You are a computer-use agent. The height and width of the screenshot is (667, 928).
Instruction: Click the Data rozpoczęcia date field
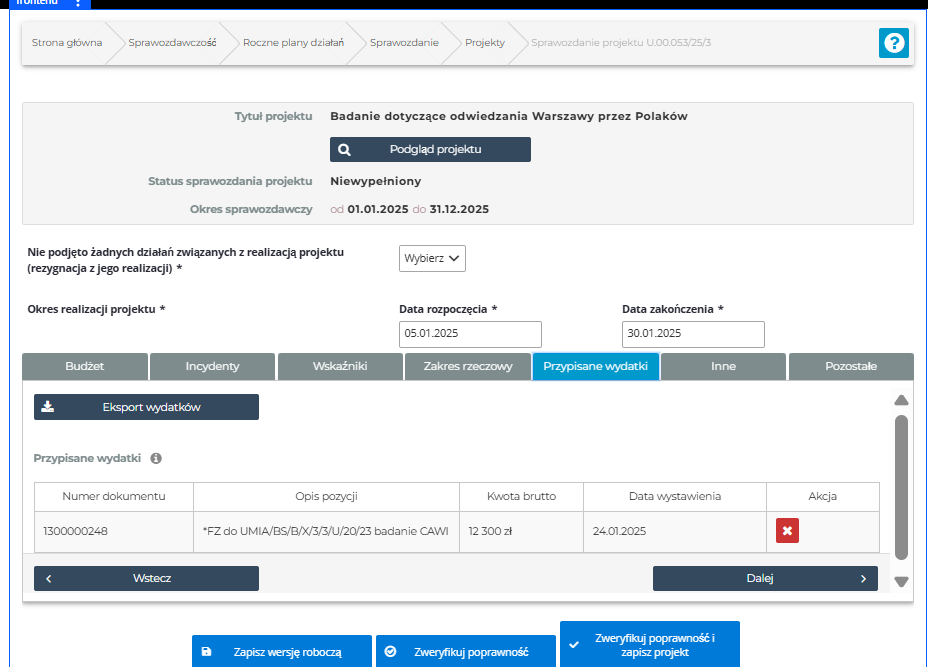point(469,334)
